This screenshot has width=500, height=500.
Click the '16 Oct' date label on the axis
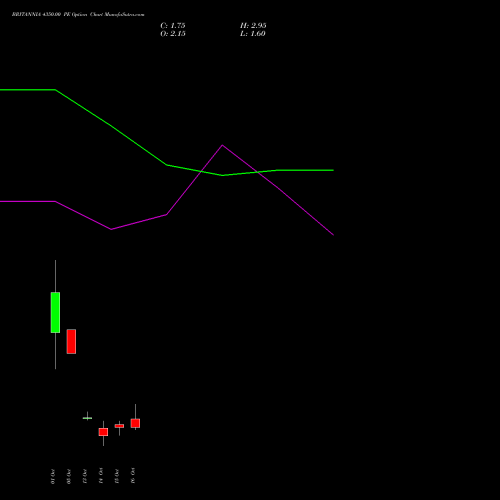pyautogui.click(x=133, y=476)
